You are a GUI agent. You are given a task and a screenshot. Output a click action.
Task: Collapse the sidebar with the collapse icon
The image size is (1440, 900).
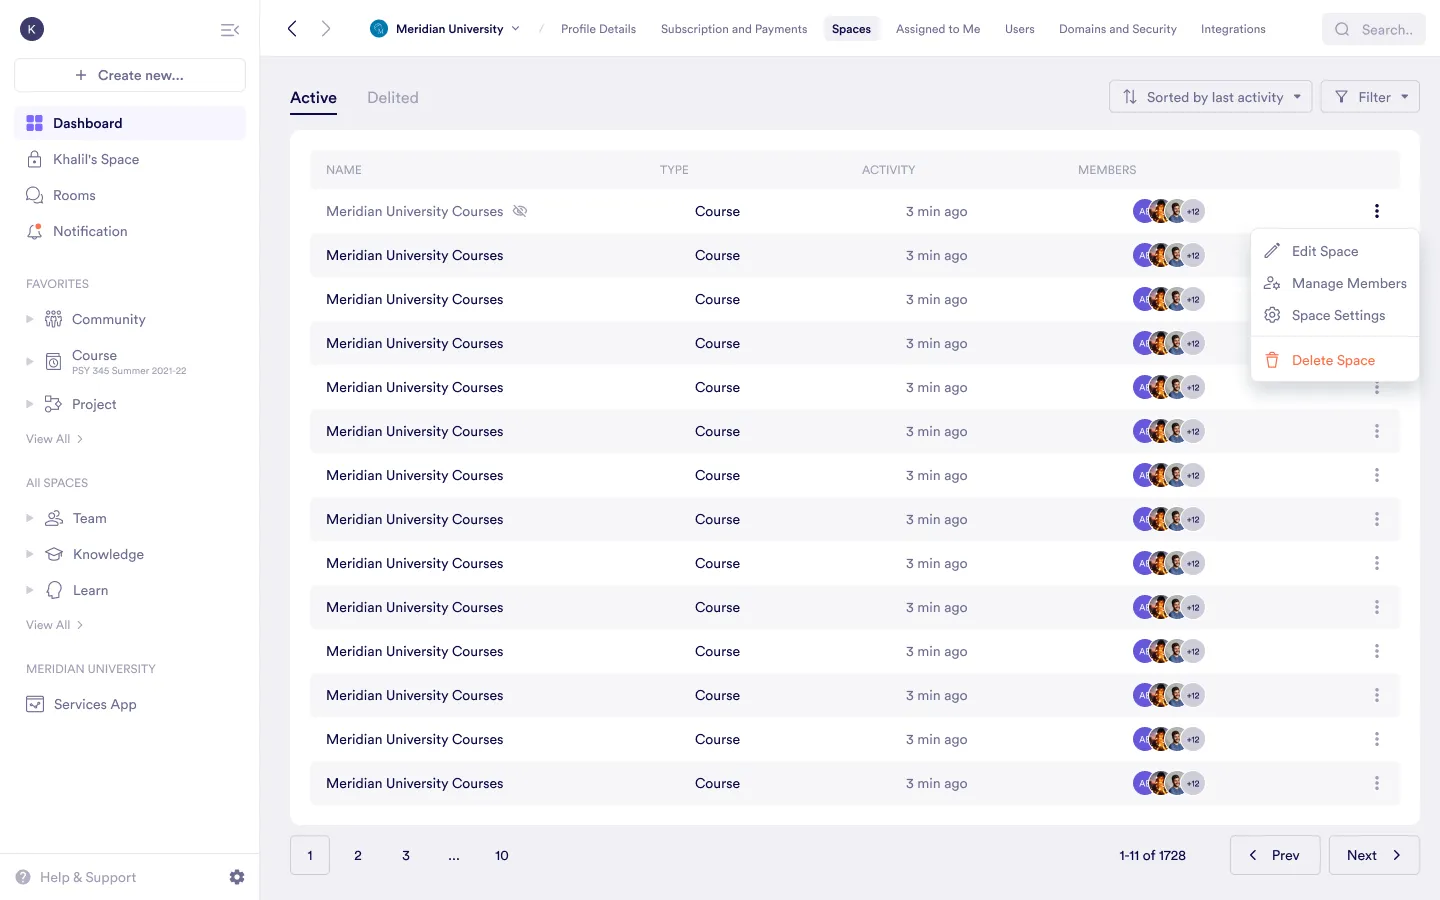pos(230,29)
